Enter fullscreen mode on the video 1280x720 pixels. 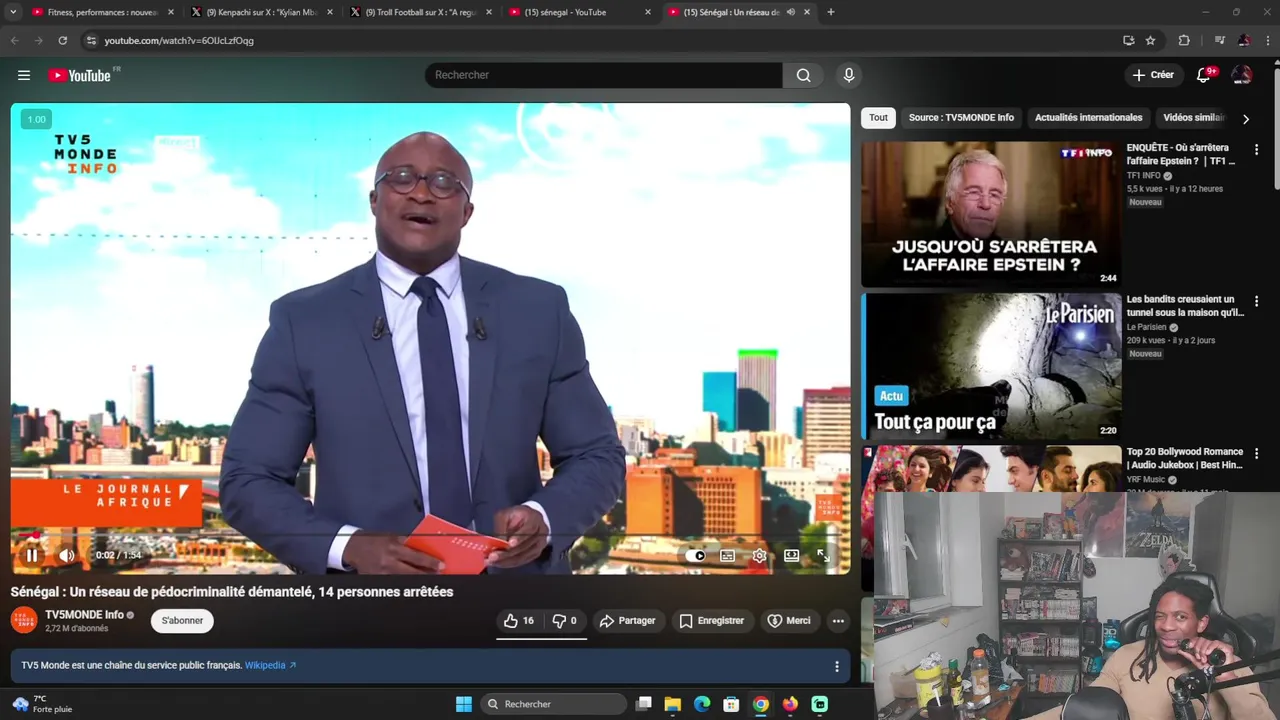coord(823,556)
